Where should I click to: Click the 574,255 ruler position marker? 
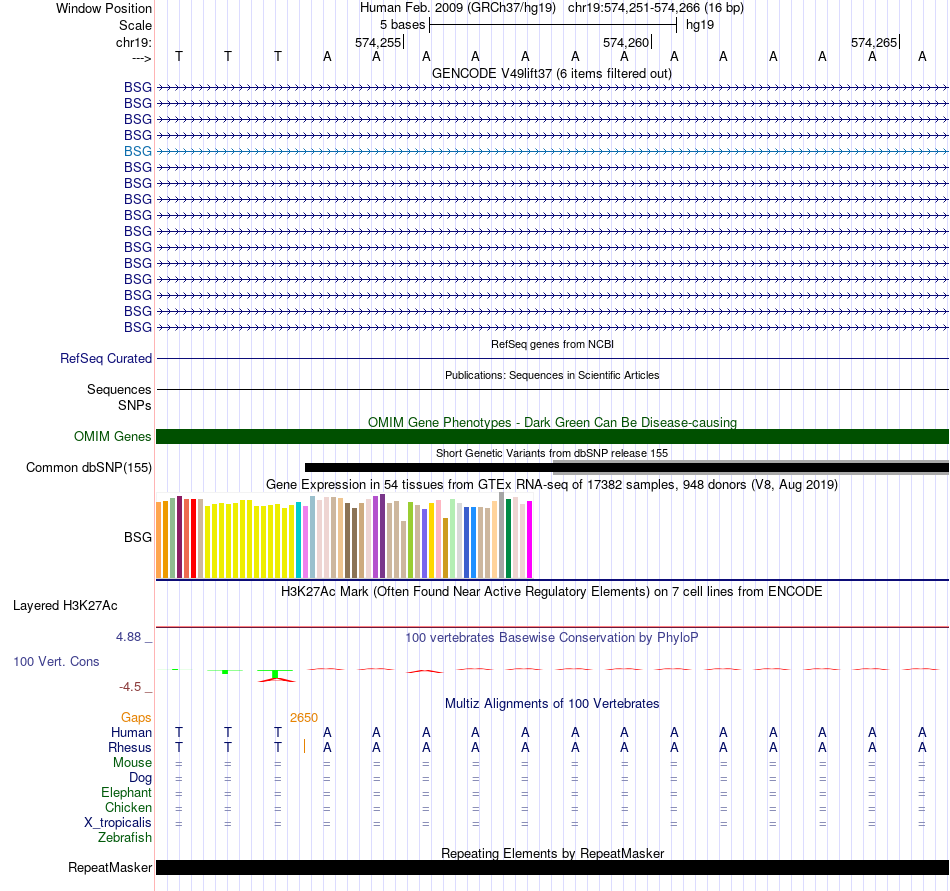378,42
